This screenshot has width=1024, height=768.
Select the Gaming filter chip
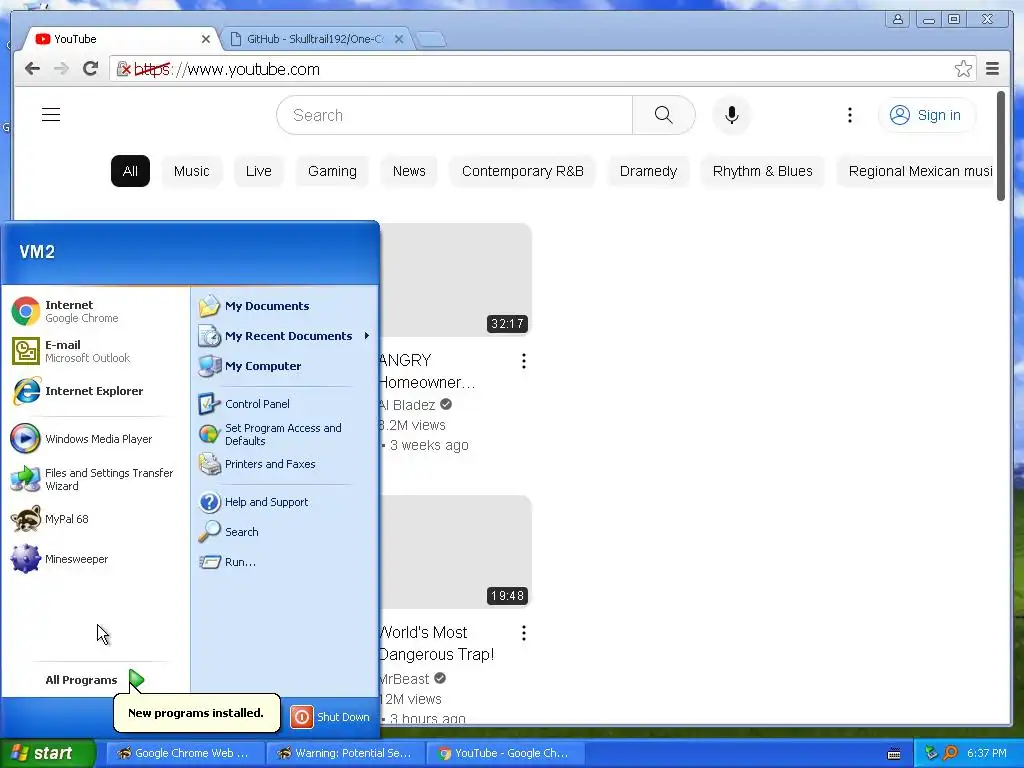coord(332,171)
